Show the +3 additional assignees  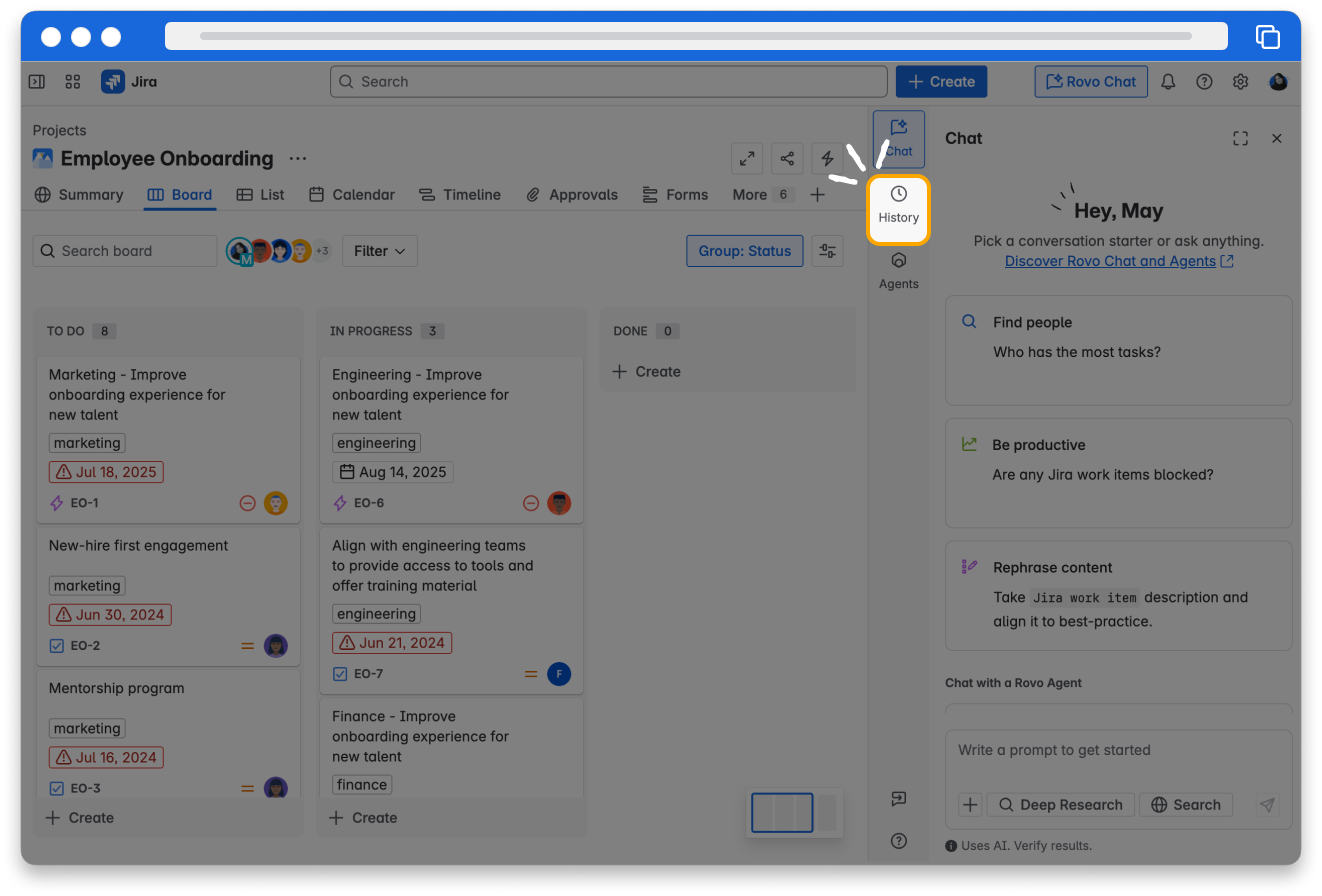322,251
